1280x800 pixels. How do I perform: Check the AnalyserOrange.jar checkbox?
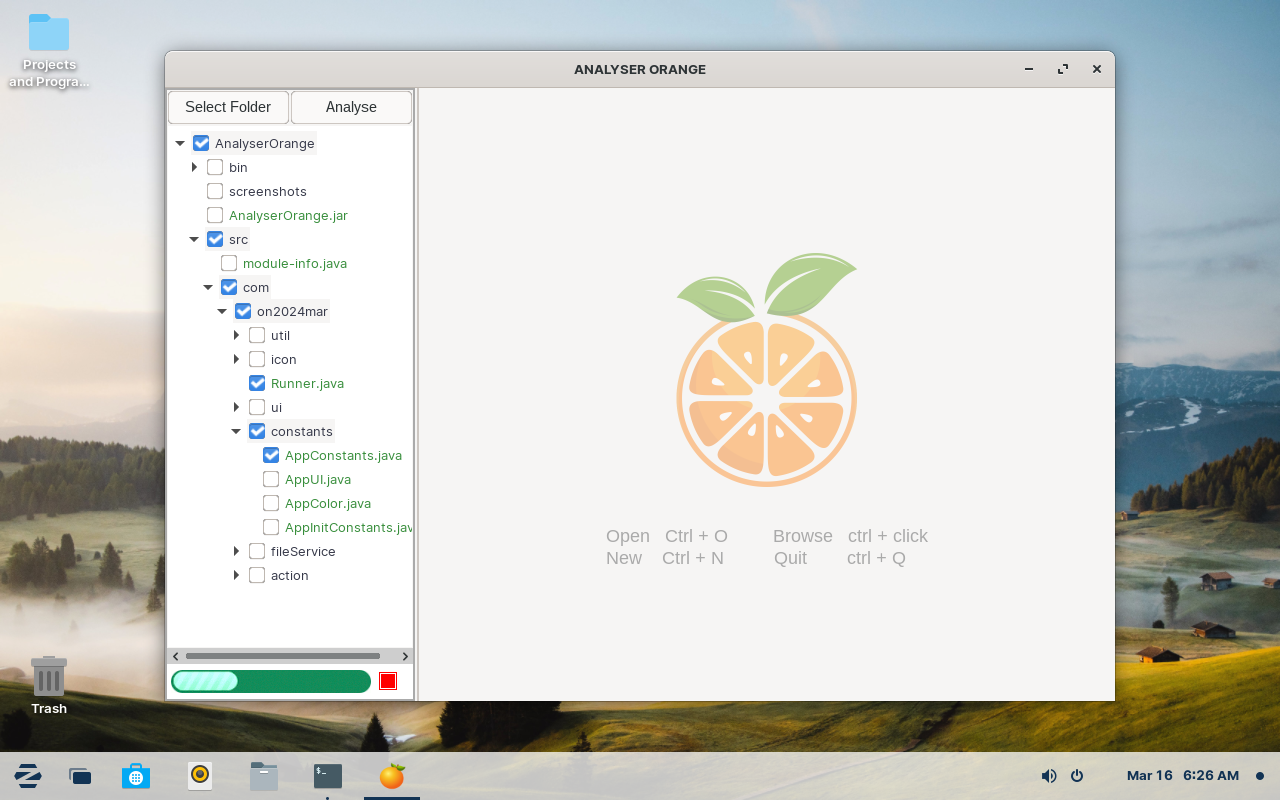point(215,215)
